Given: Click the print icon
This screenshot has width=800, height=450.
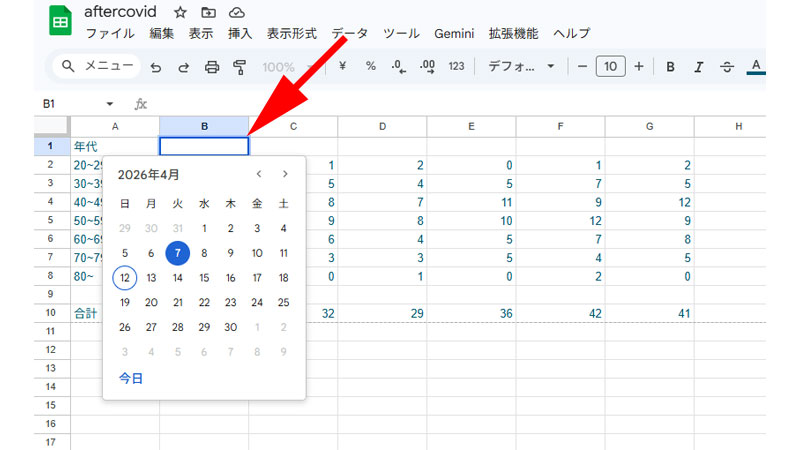Looking at the screenshot, I should (x=212, y=67).
